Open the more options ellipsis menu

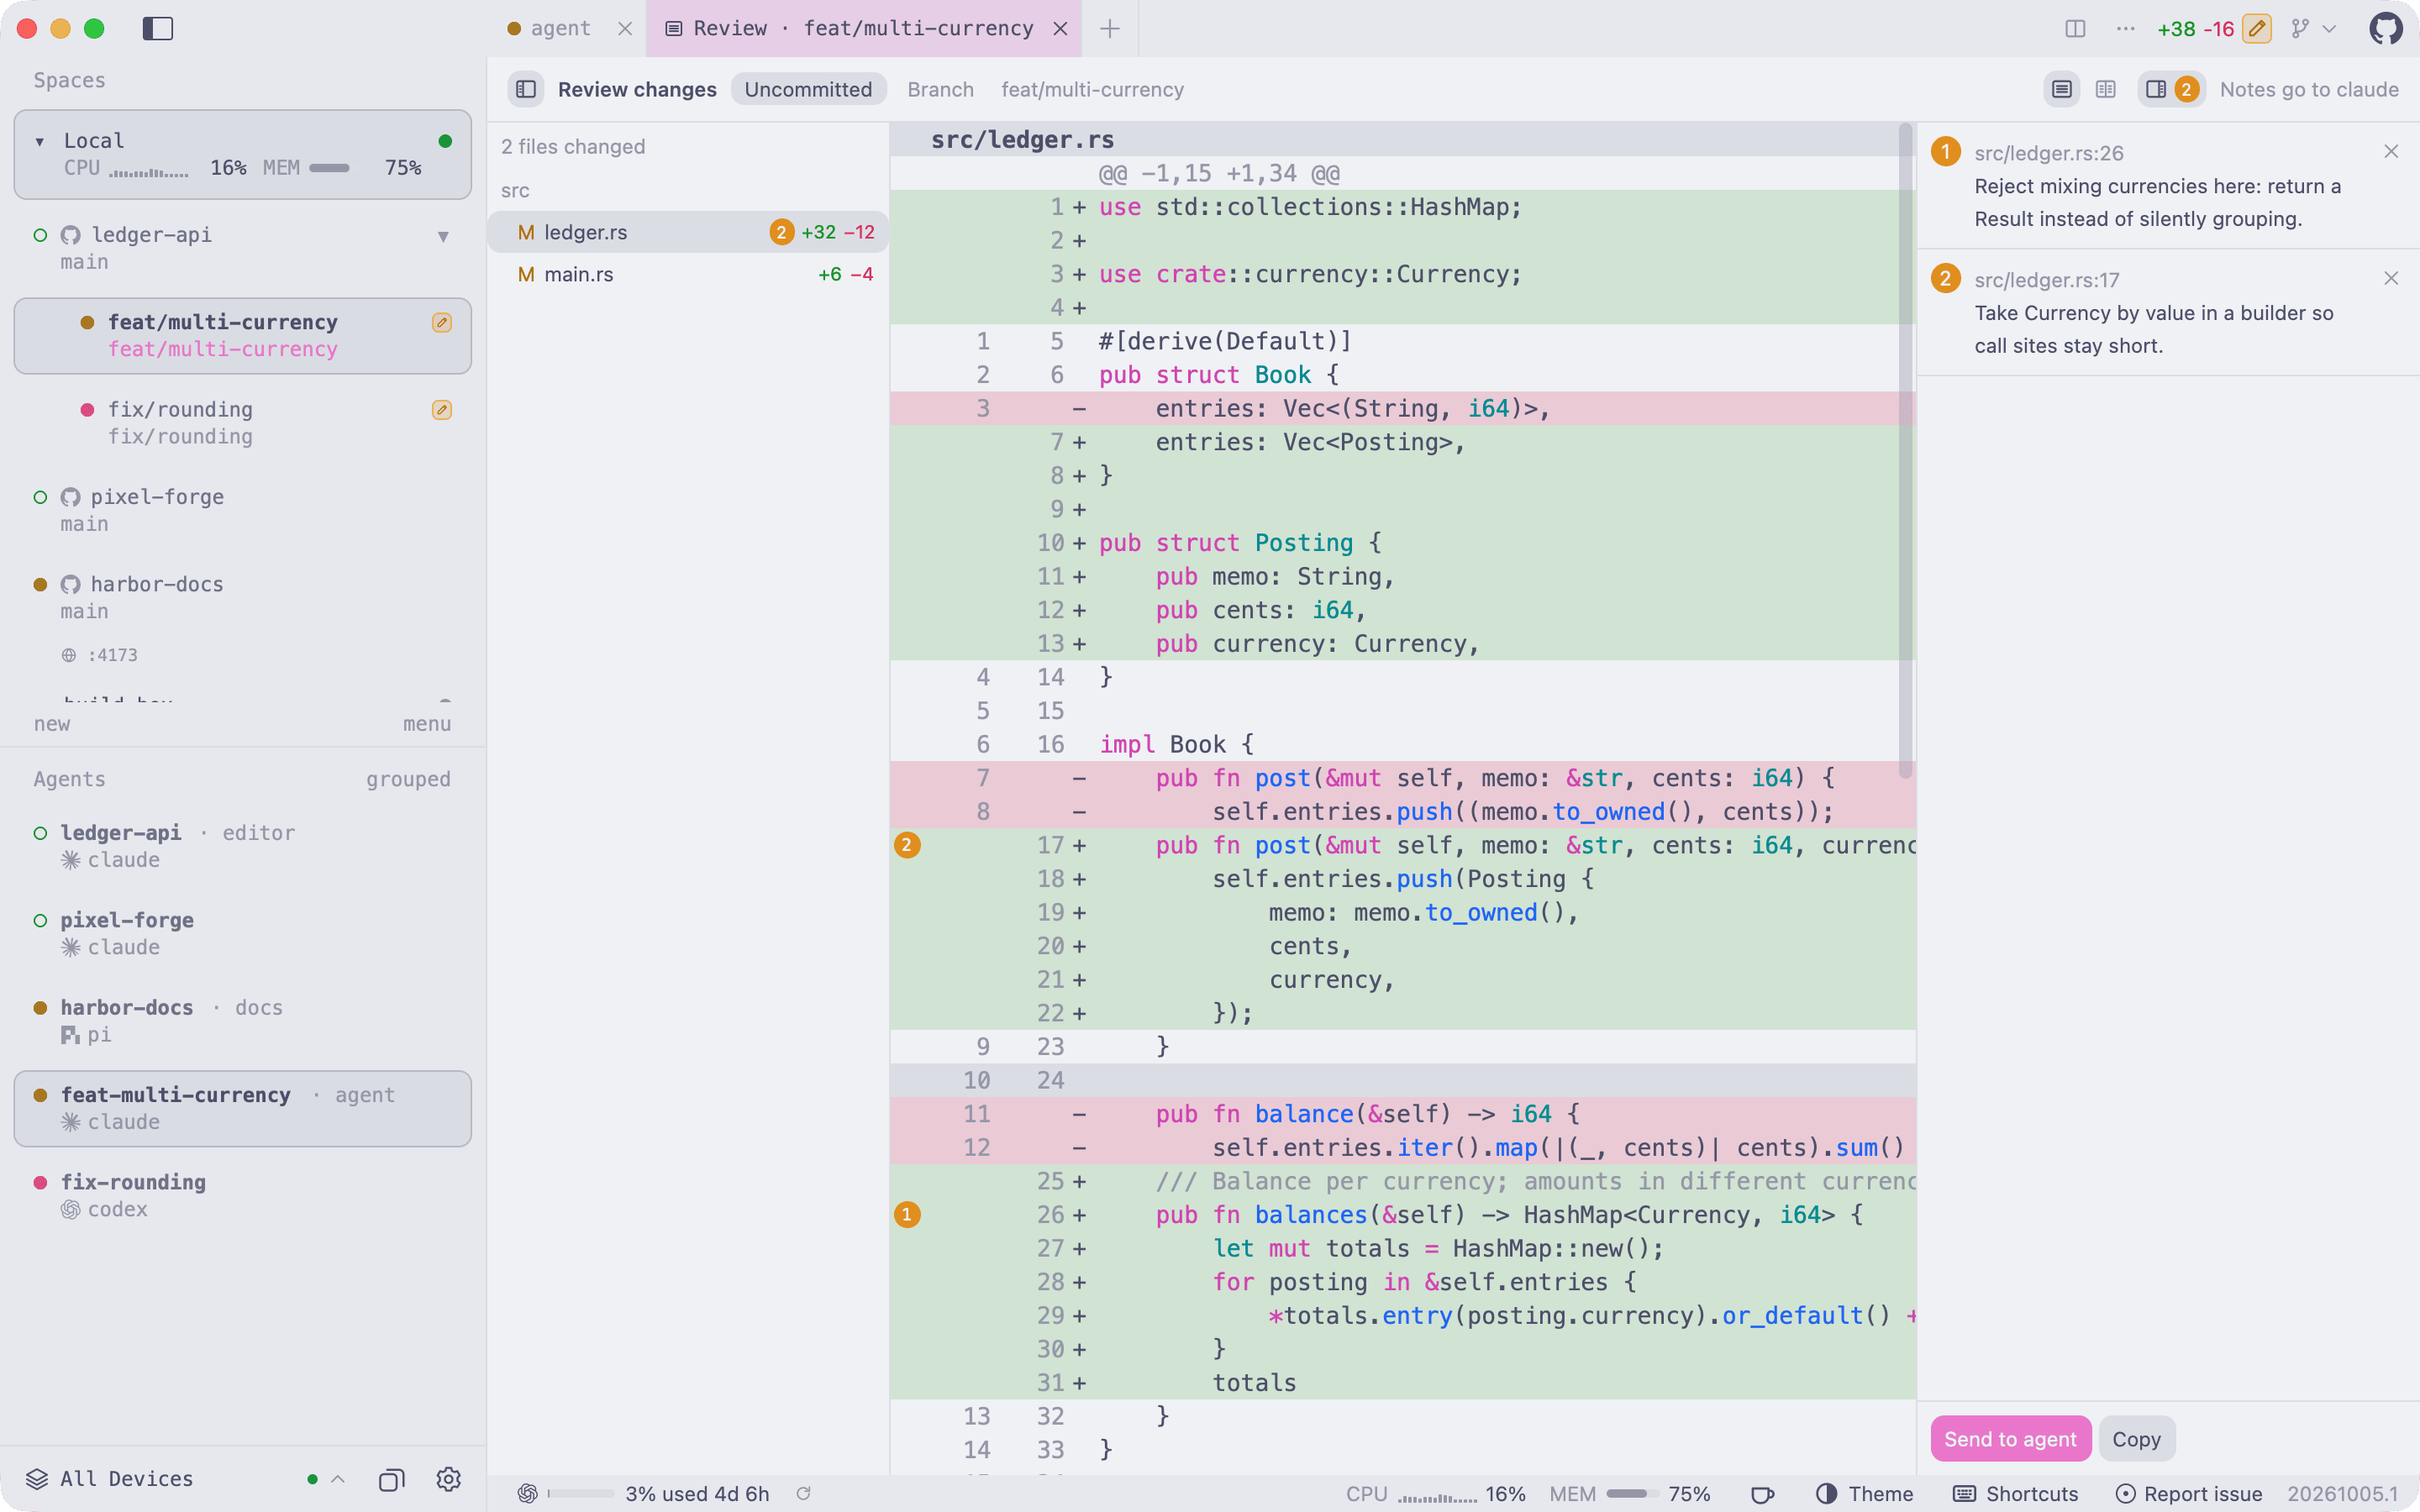(2125, 28)
